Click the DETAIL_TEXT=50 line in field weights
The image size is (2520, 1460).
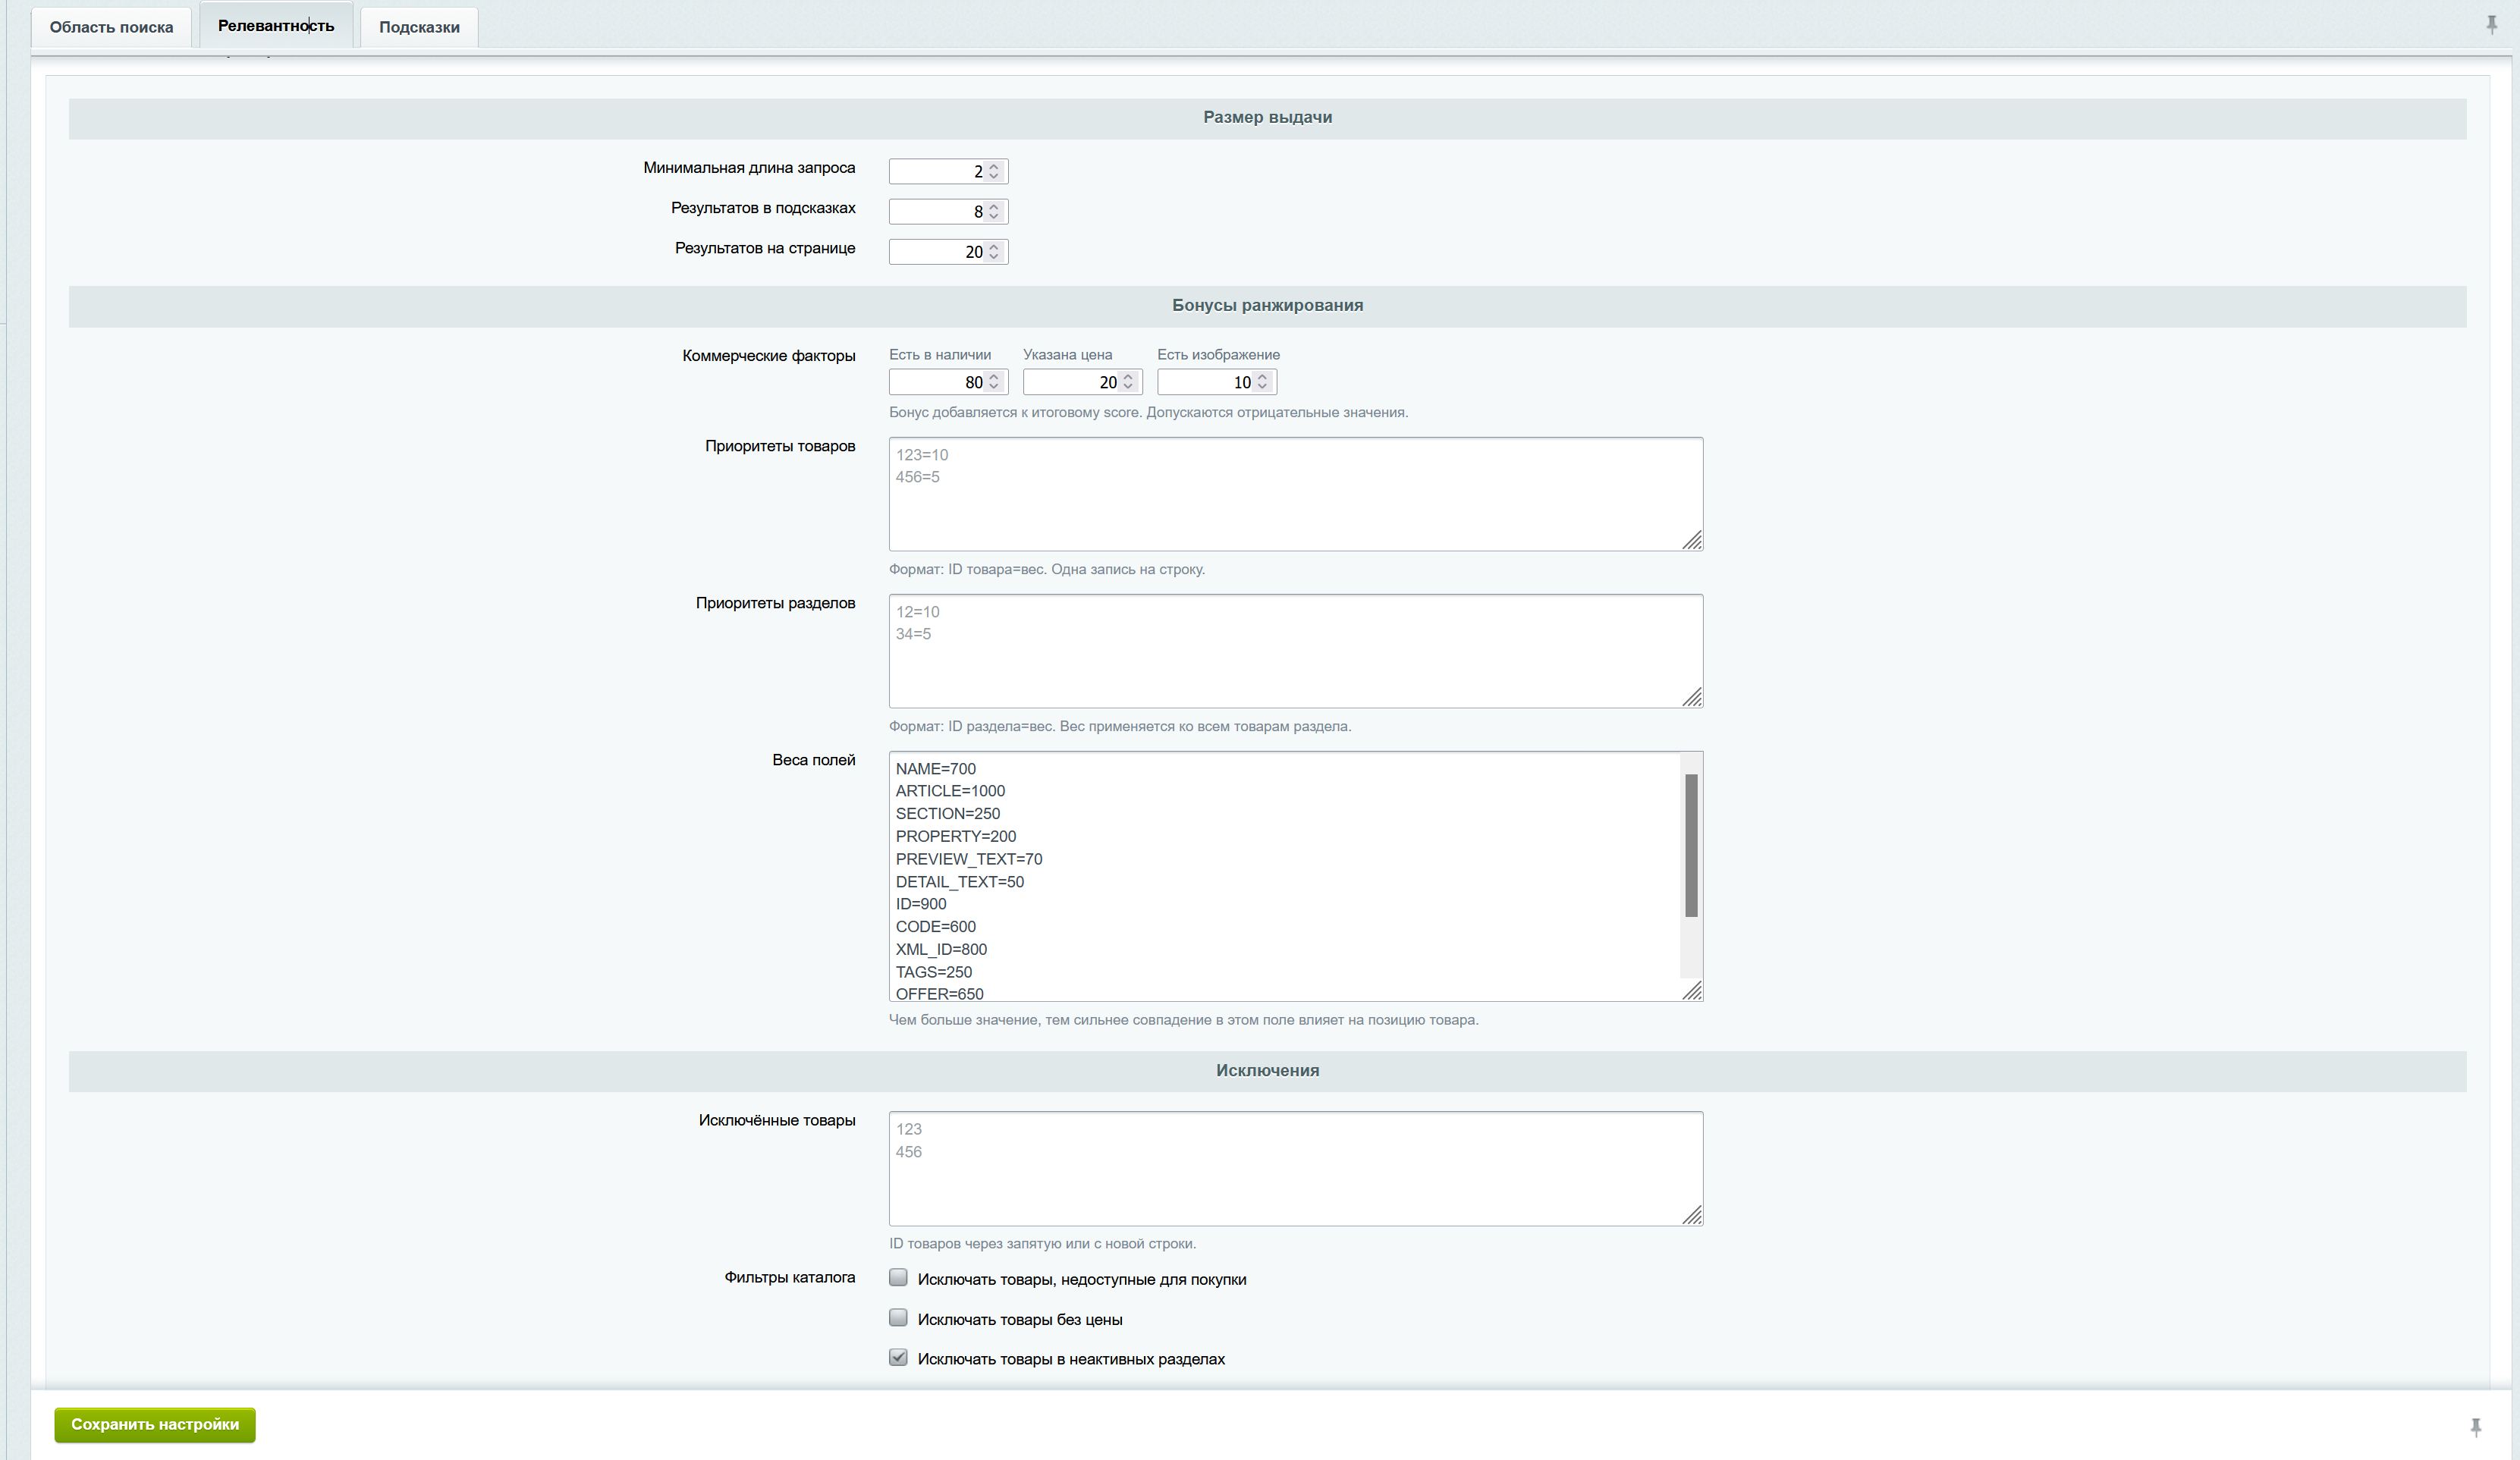click(x=960, y=881)
